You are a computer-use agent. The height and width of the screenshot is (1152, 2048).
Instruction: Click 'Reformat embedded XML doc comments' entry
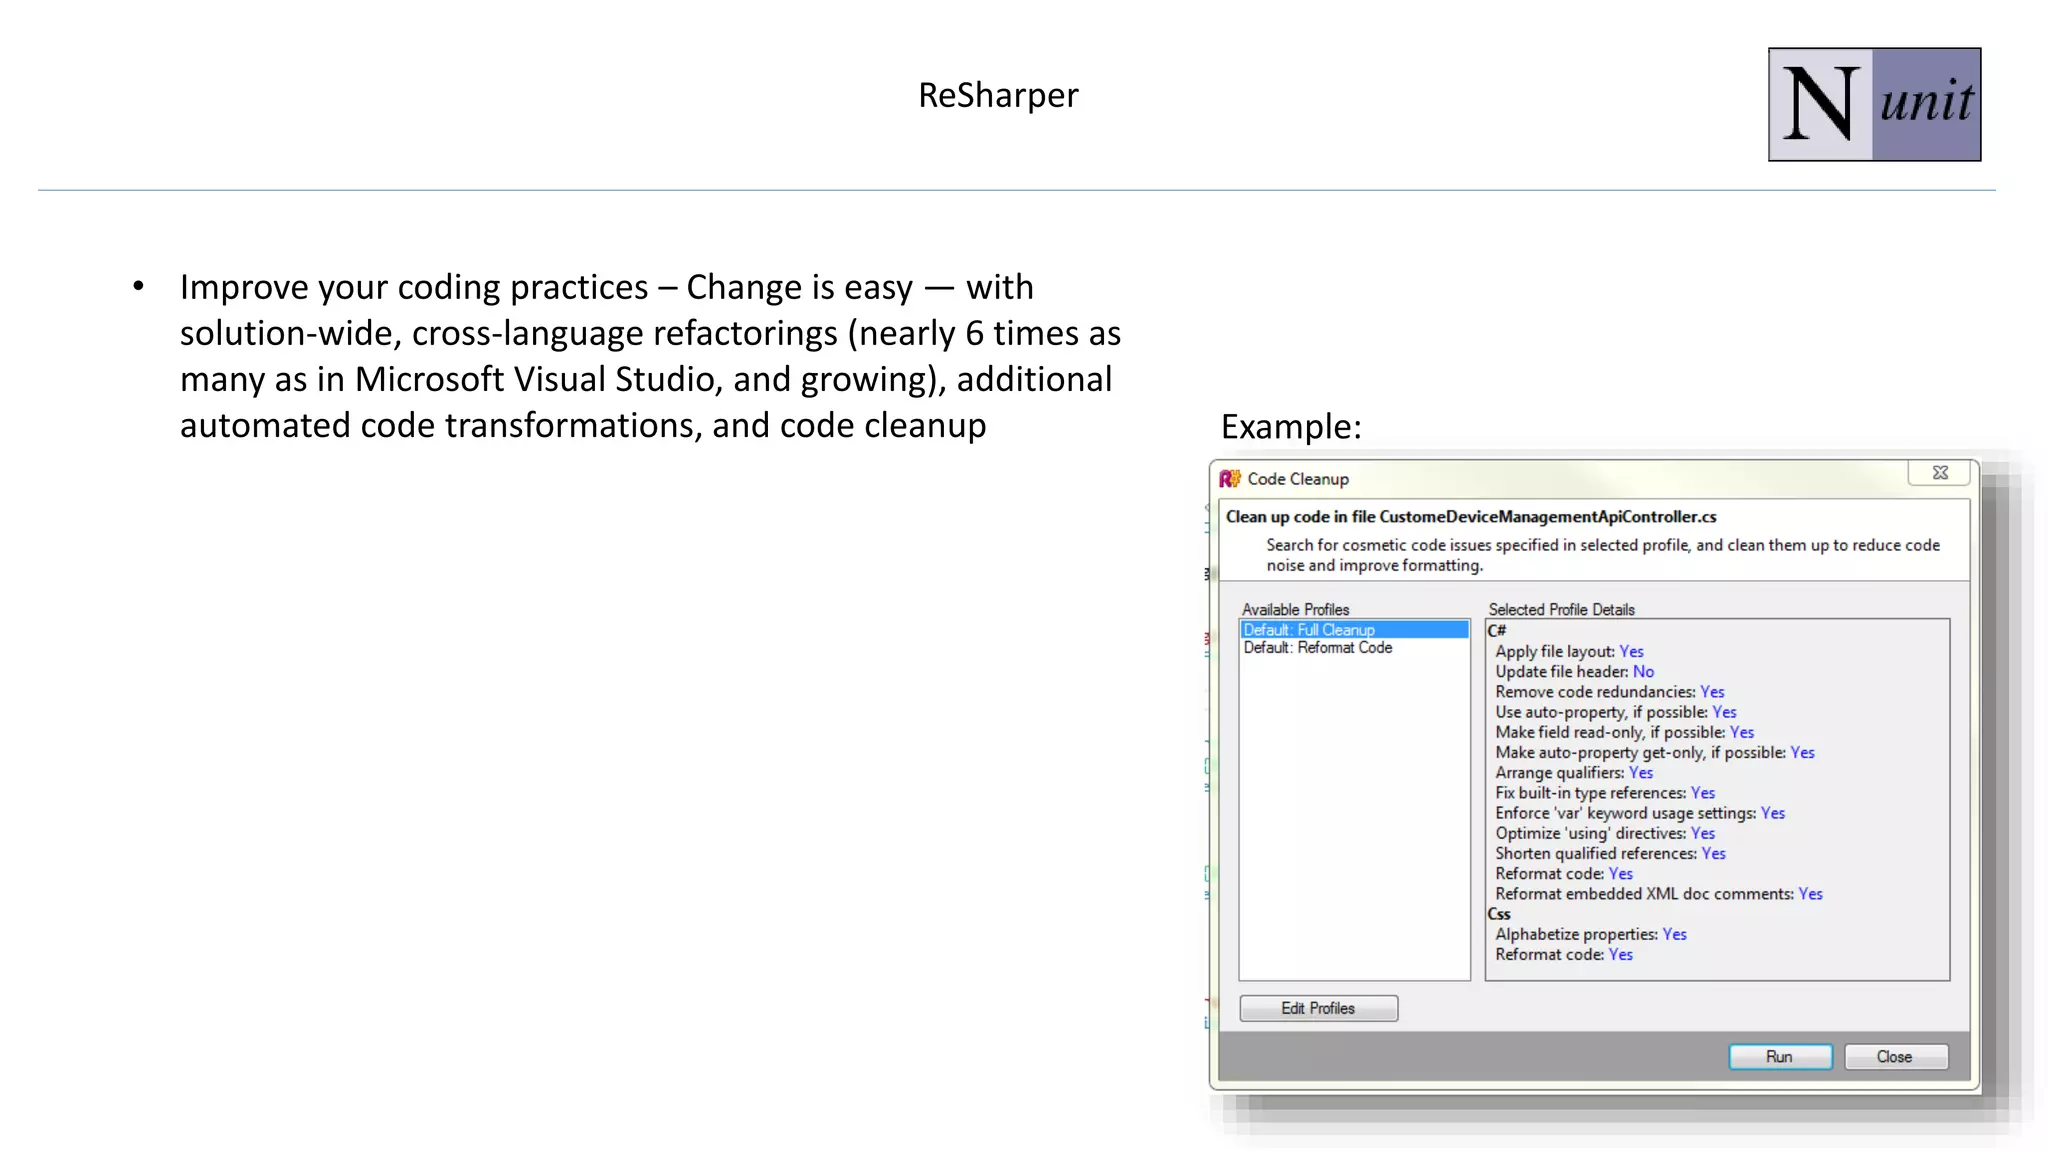(x=1658, y=894)
